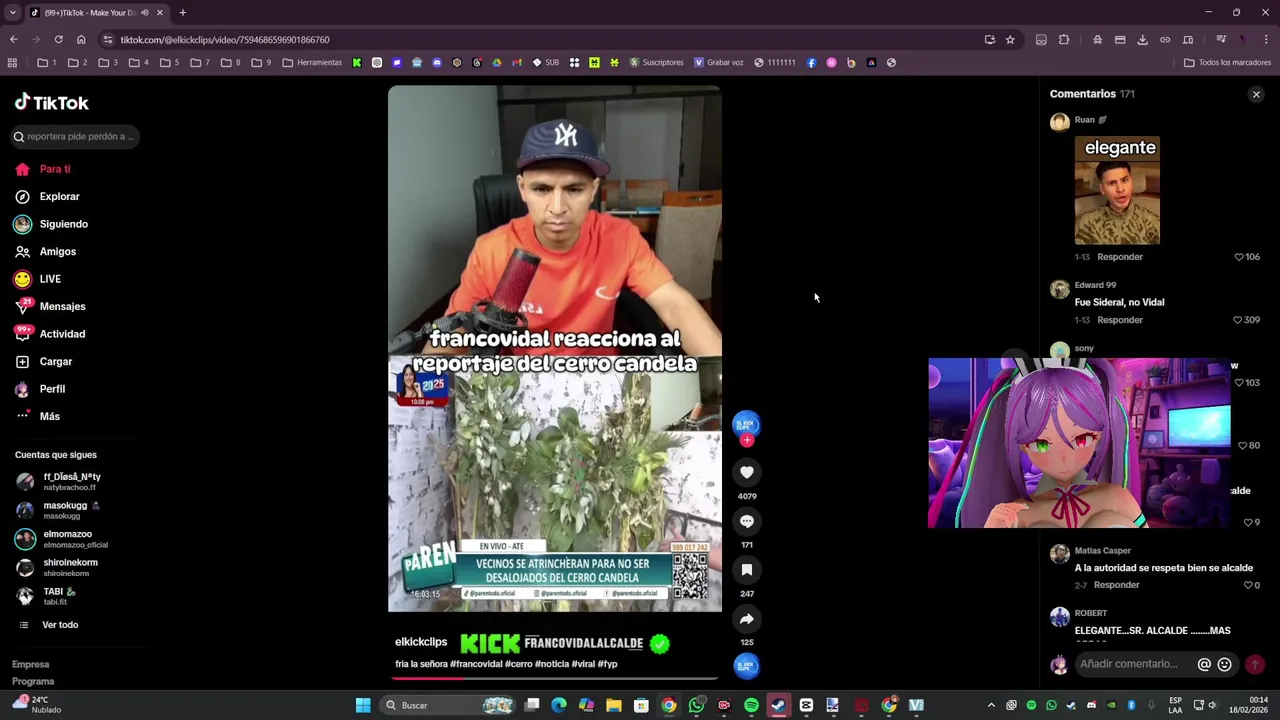Reply to Ruan's comment
Screen dimensions: 1280x720
[1119, 257]
